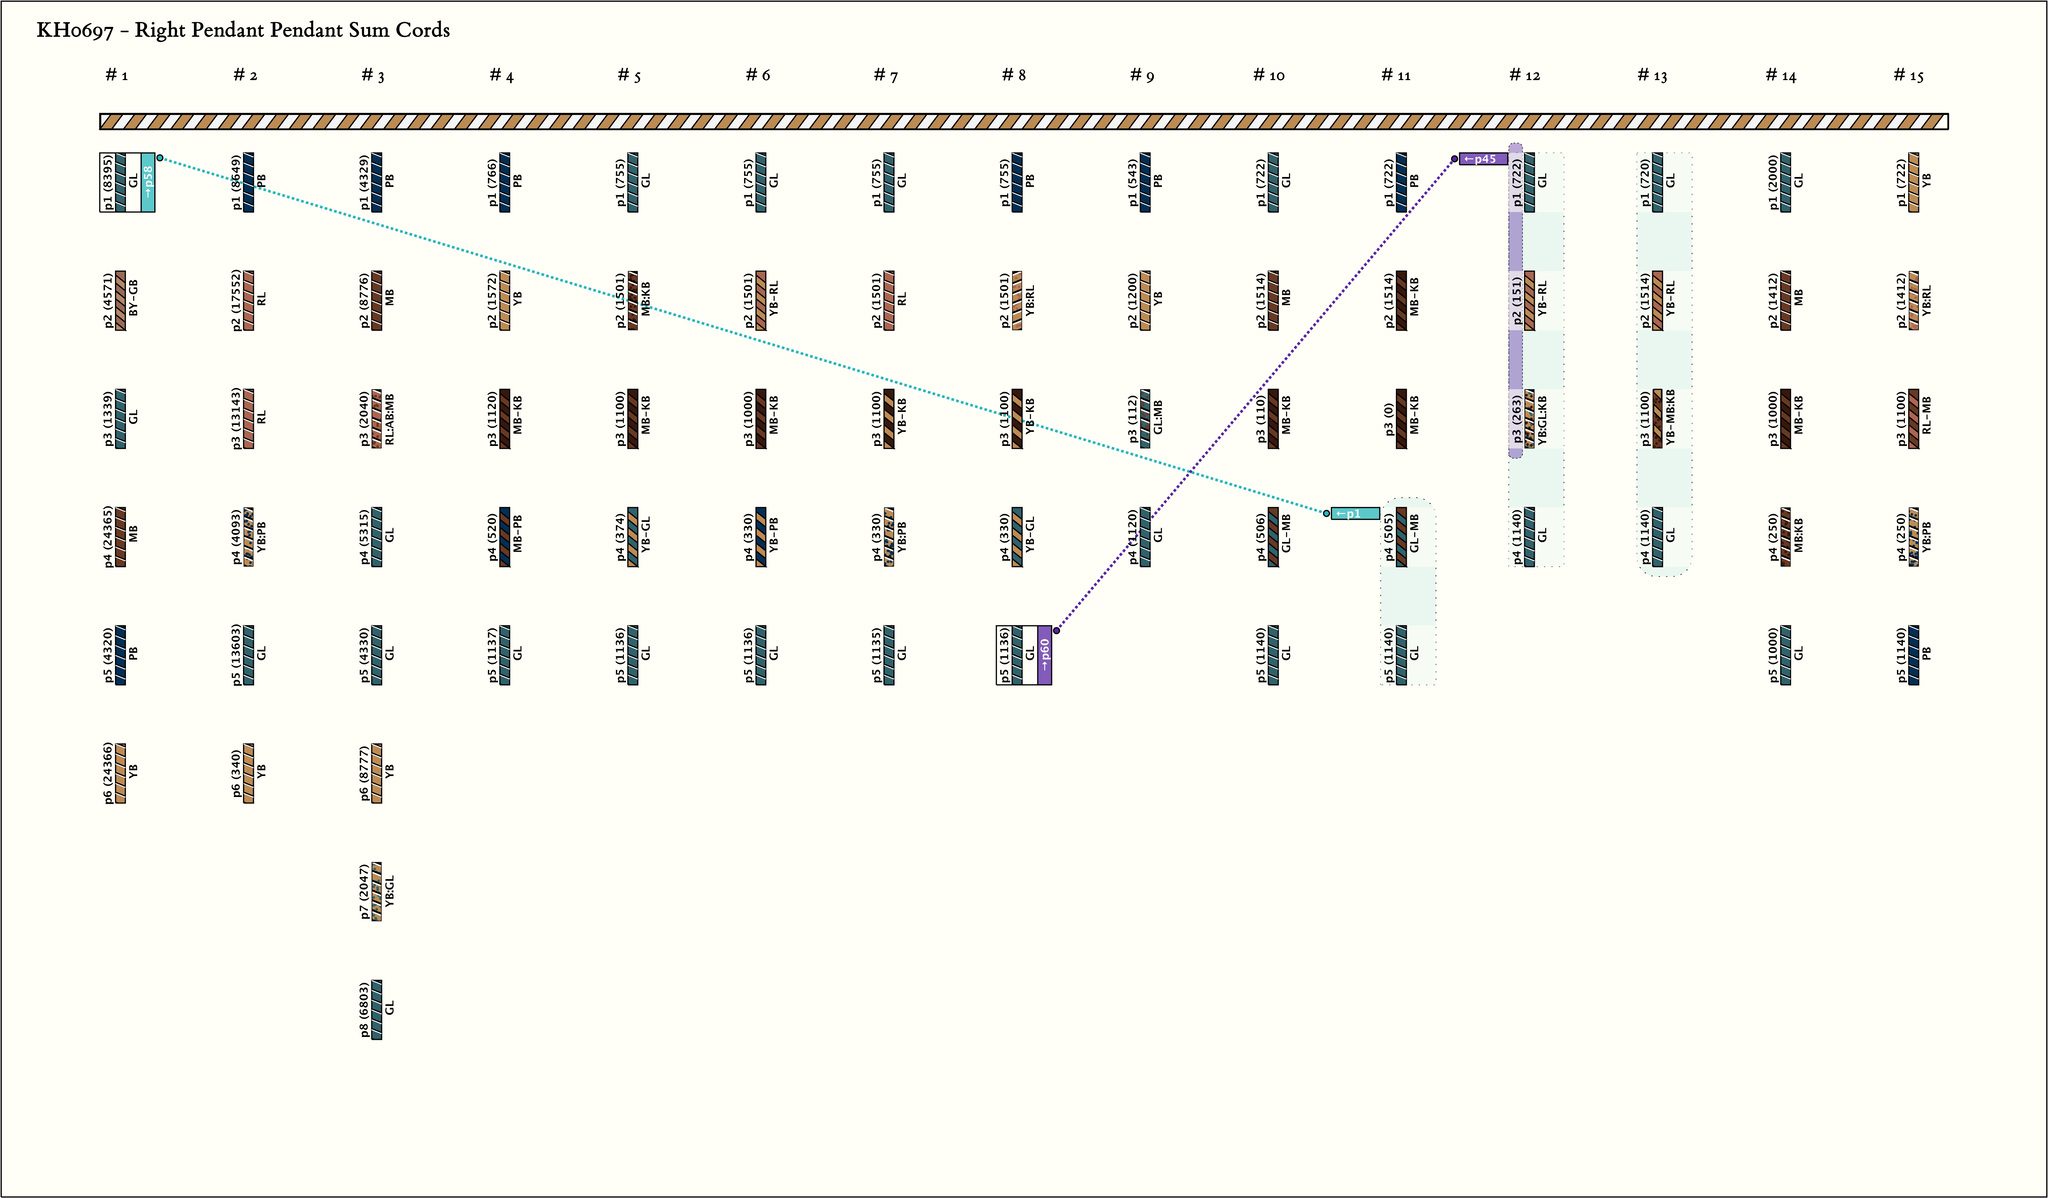This screenshot has width=2048, height=1198.
Task: Select column #3 cord p8 (6803) GL
Action: coord(377,1009)
